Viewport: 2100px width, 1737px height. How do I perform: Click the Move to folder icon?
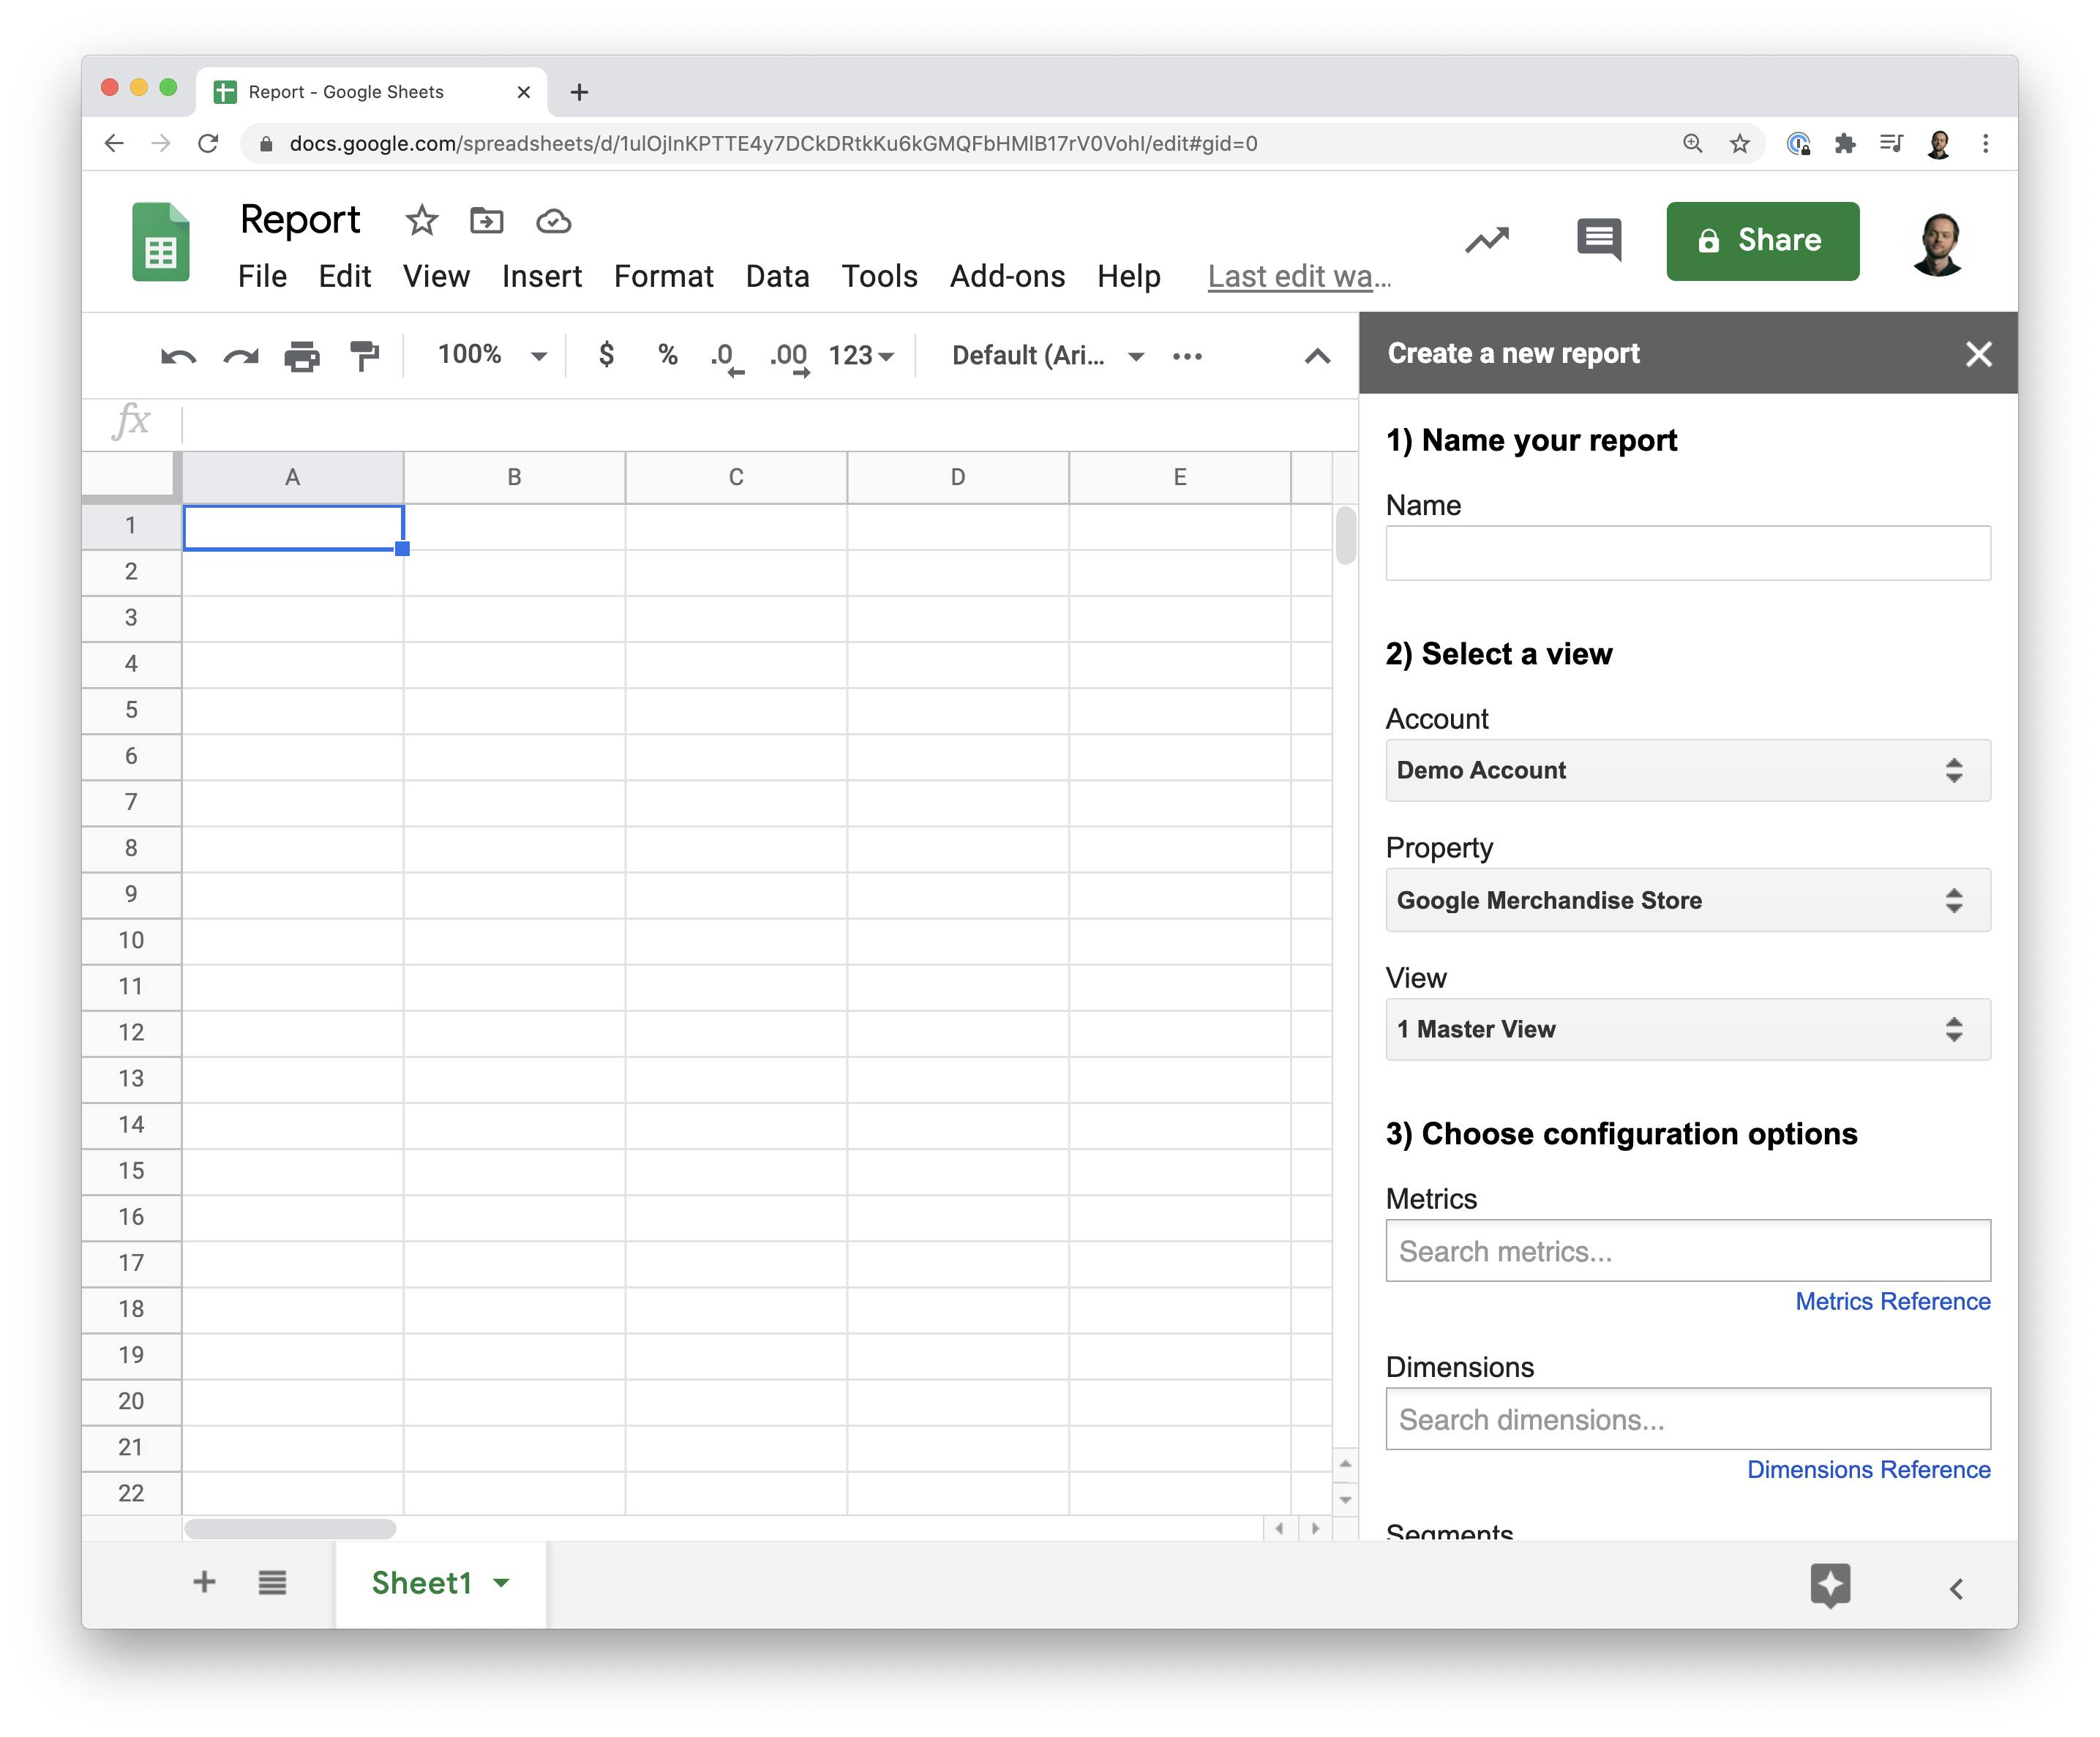click(486, 221)
